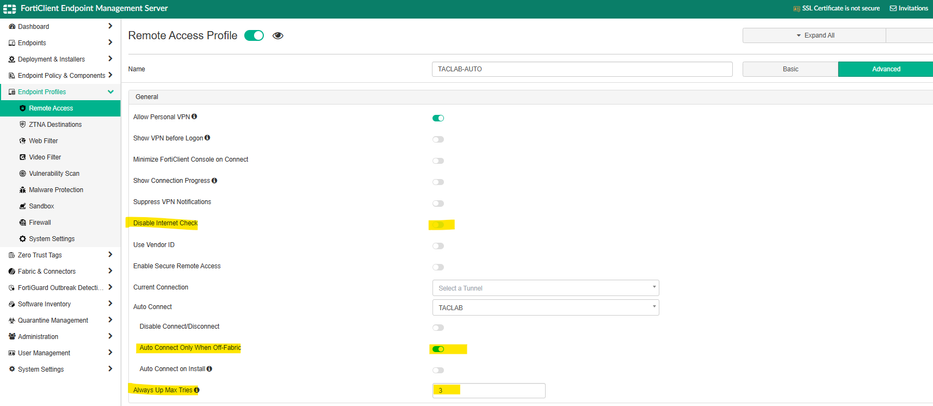Image resolution: width=933 pixels, height=406 pixels.
Task: Click the eye icon beside Remote Access Profile
Action: point(278,36)
